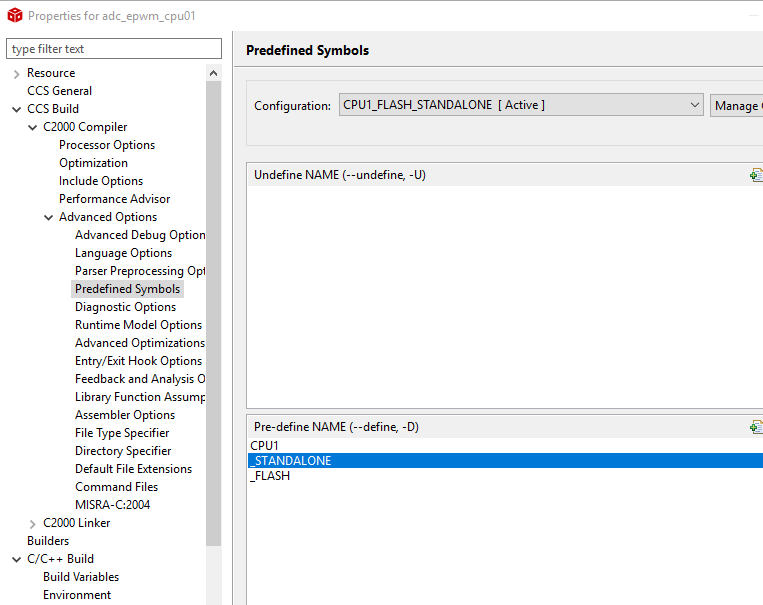
Task: Click the Manage Configurations button
Action: 737,106
